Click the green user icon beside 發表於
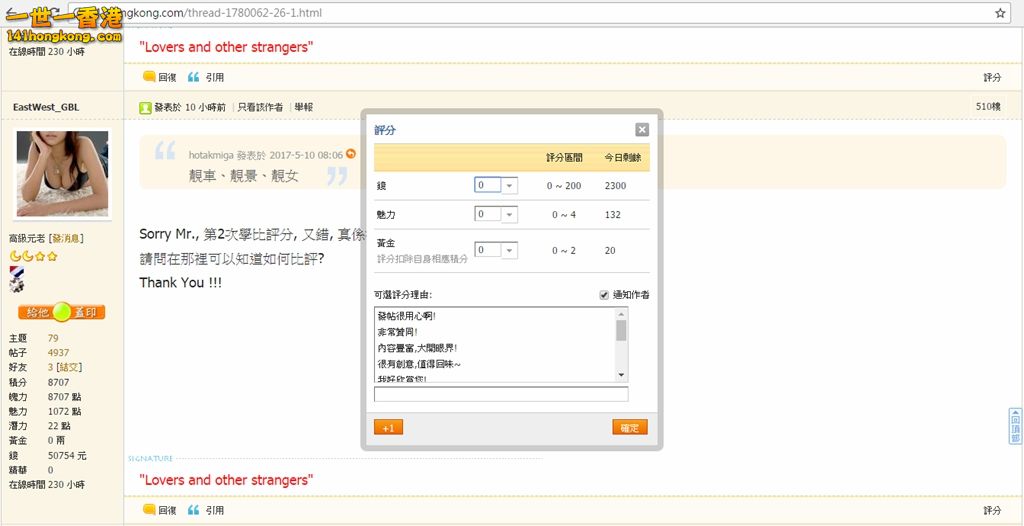The width and height of the screenshot is (1024, 526). coord(145,107)
